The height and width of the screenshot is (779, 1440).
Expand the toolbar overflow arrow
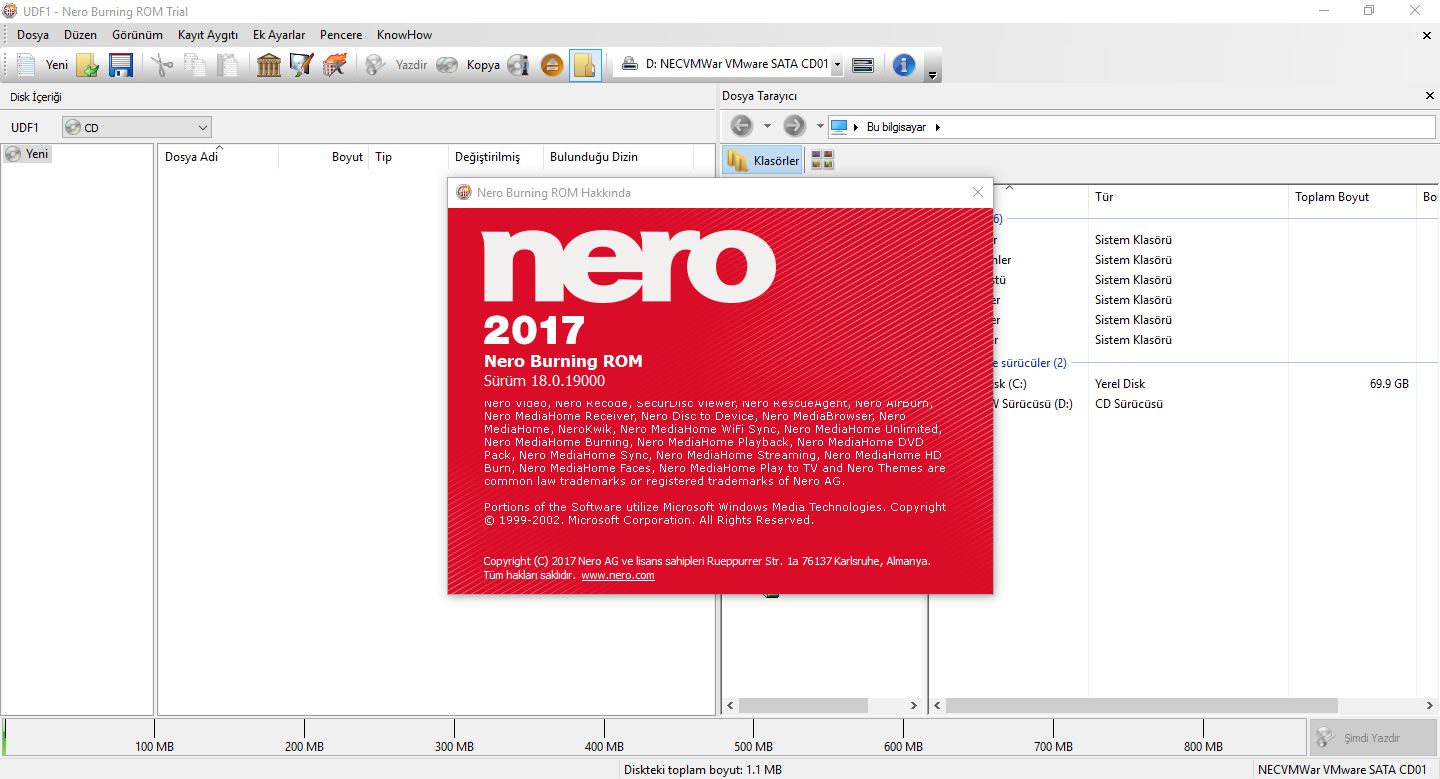pos(932,74)
